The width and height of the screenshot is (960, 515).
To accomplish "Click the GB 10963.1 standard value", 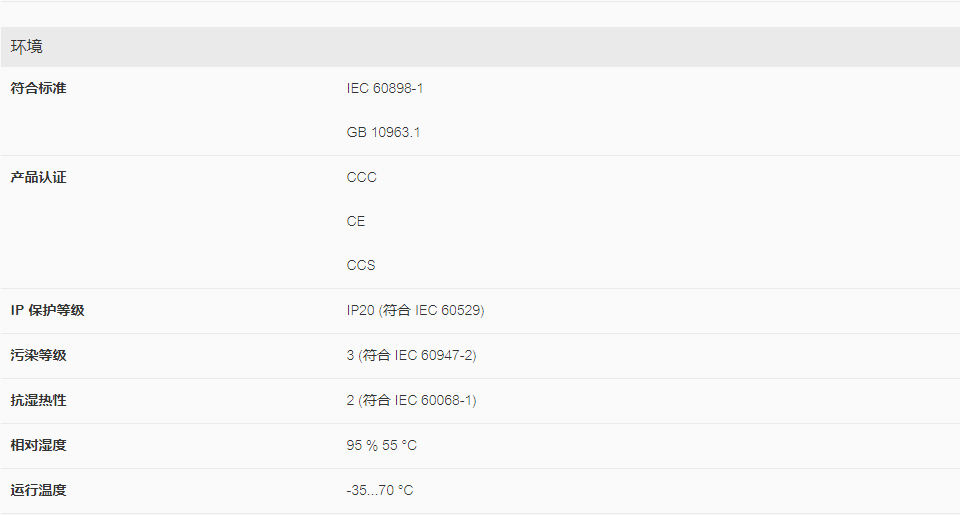I will coord(383,132).
